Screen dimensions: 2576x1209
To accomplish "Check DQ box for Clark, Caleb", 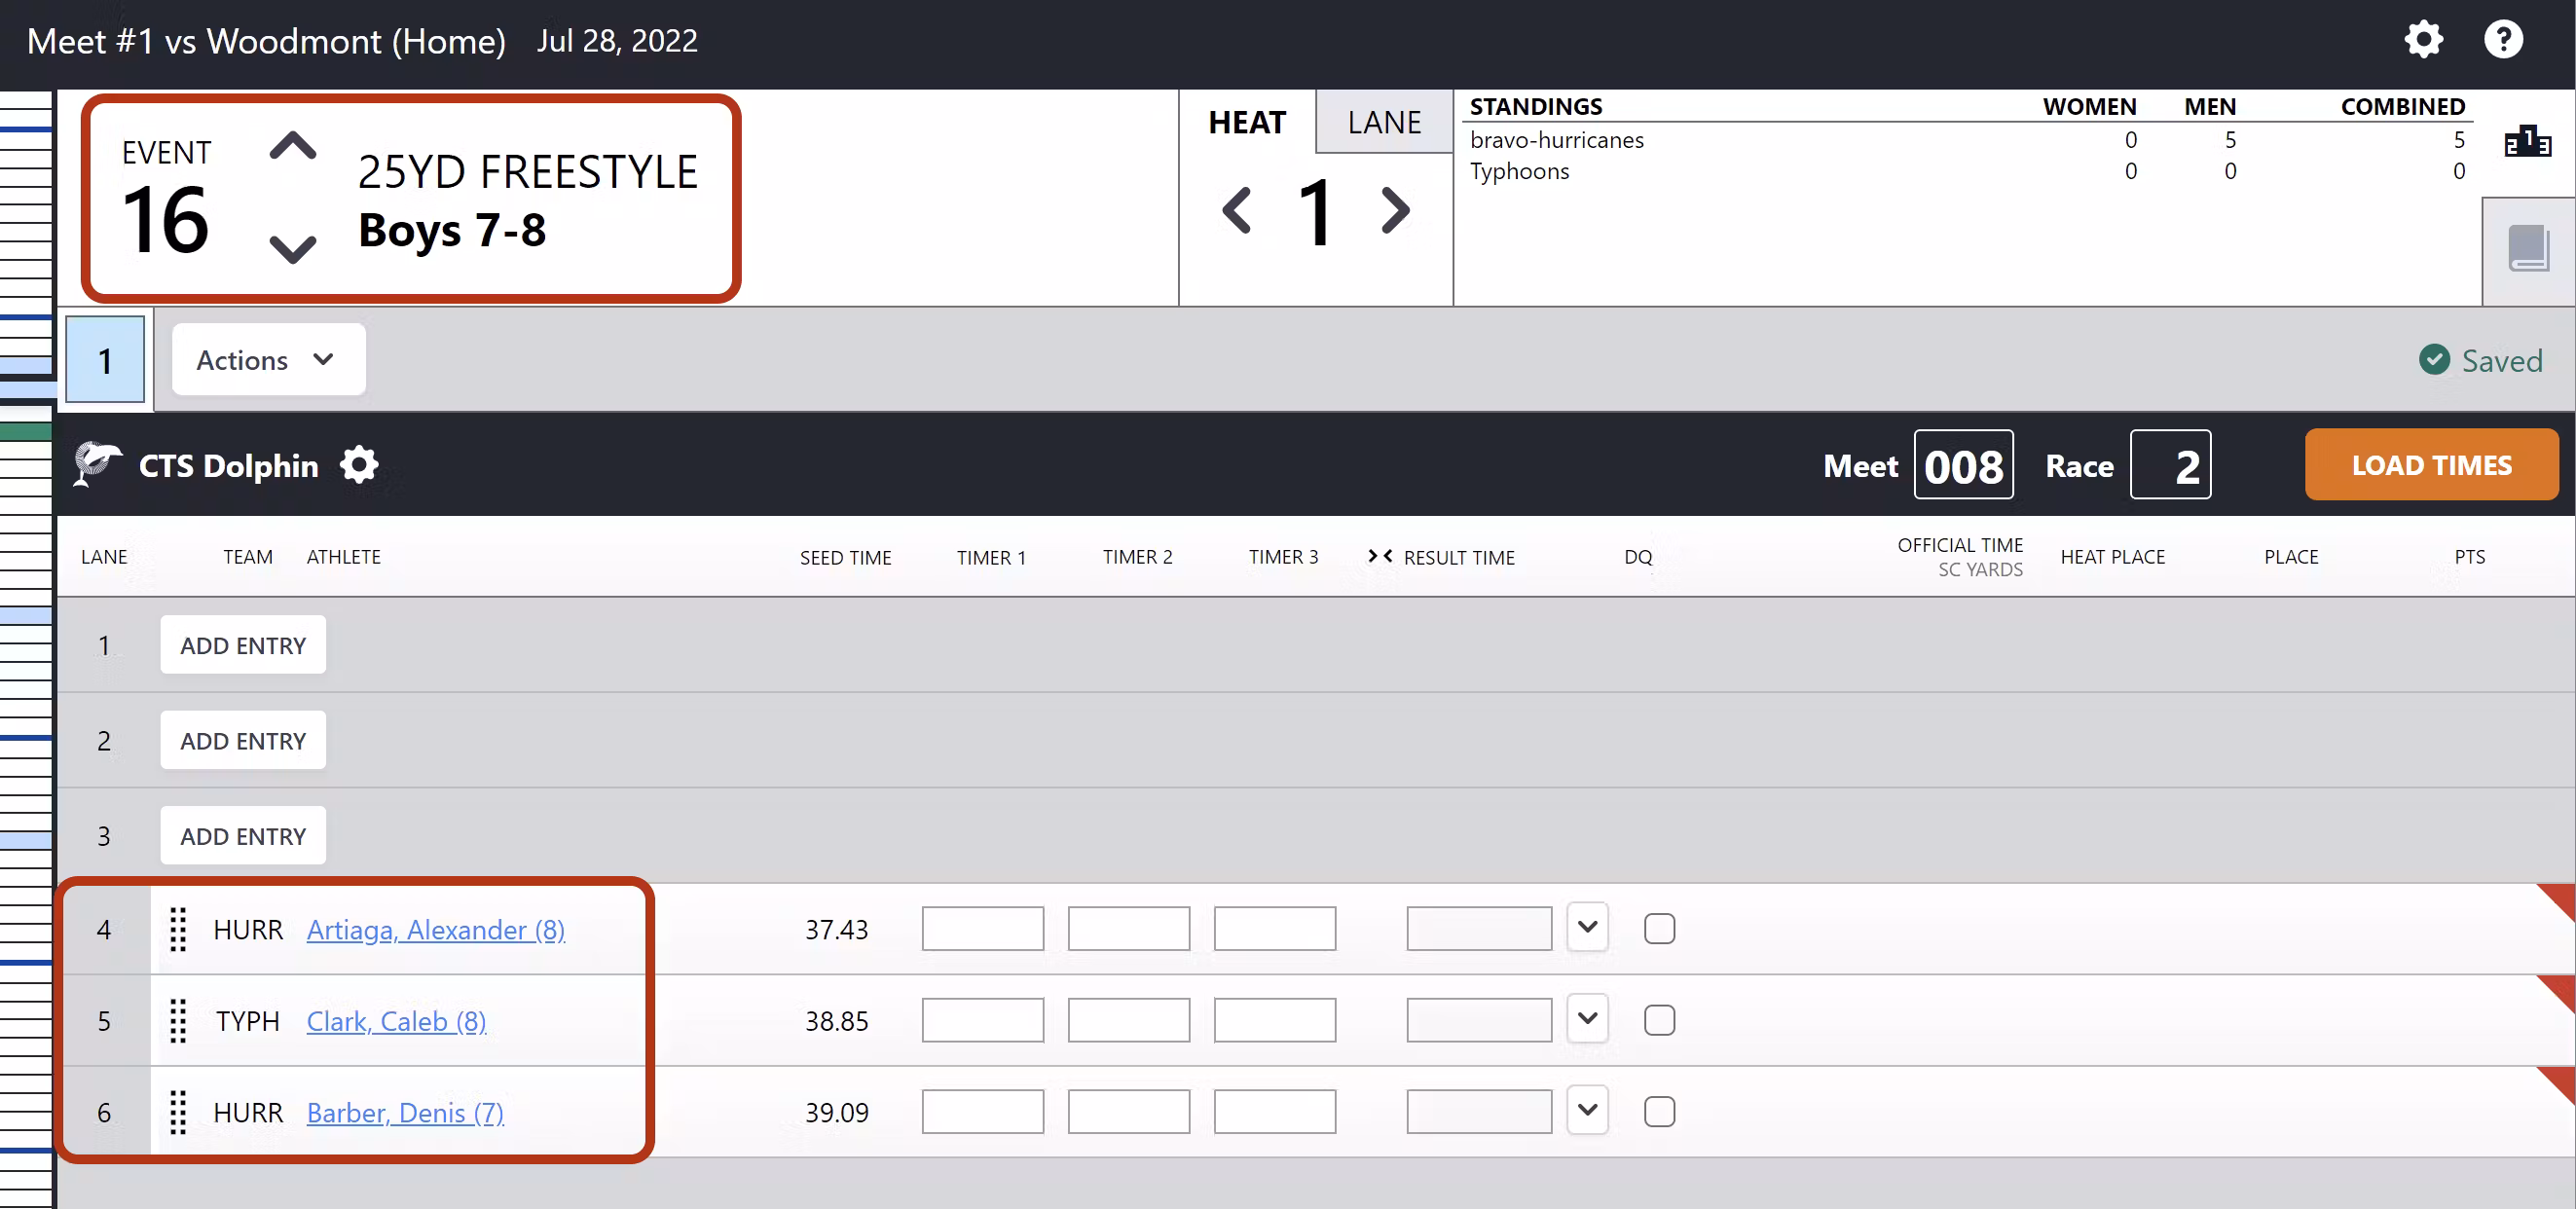I will tap(1659, 1020).
